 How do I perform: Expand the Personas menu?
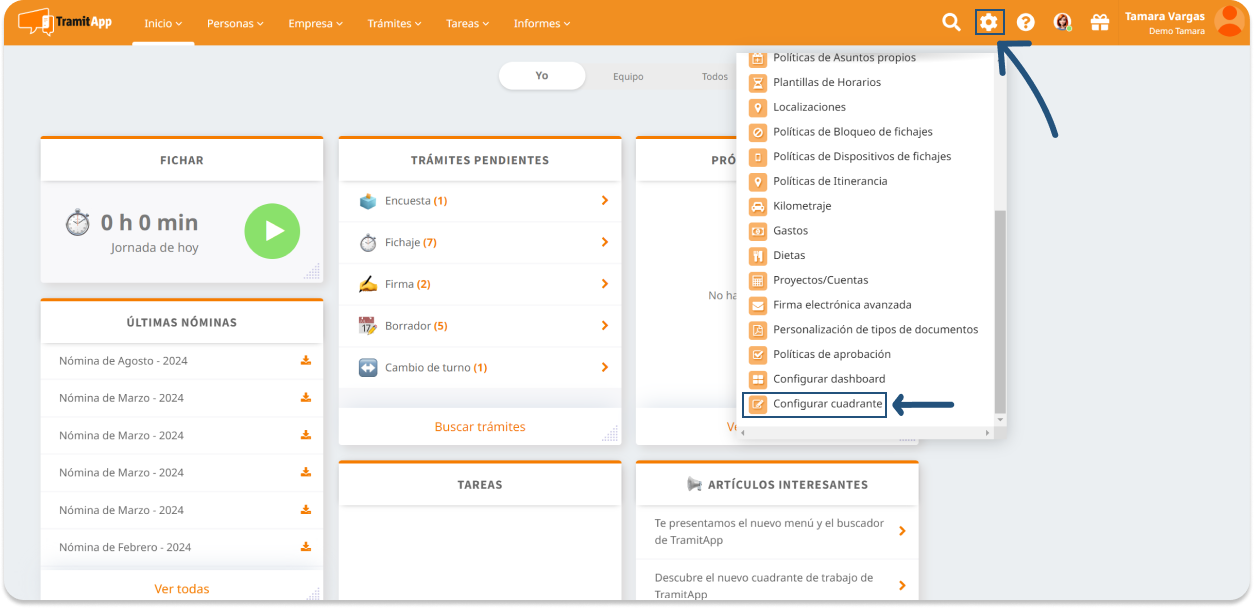tap(235, 23)
